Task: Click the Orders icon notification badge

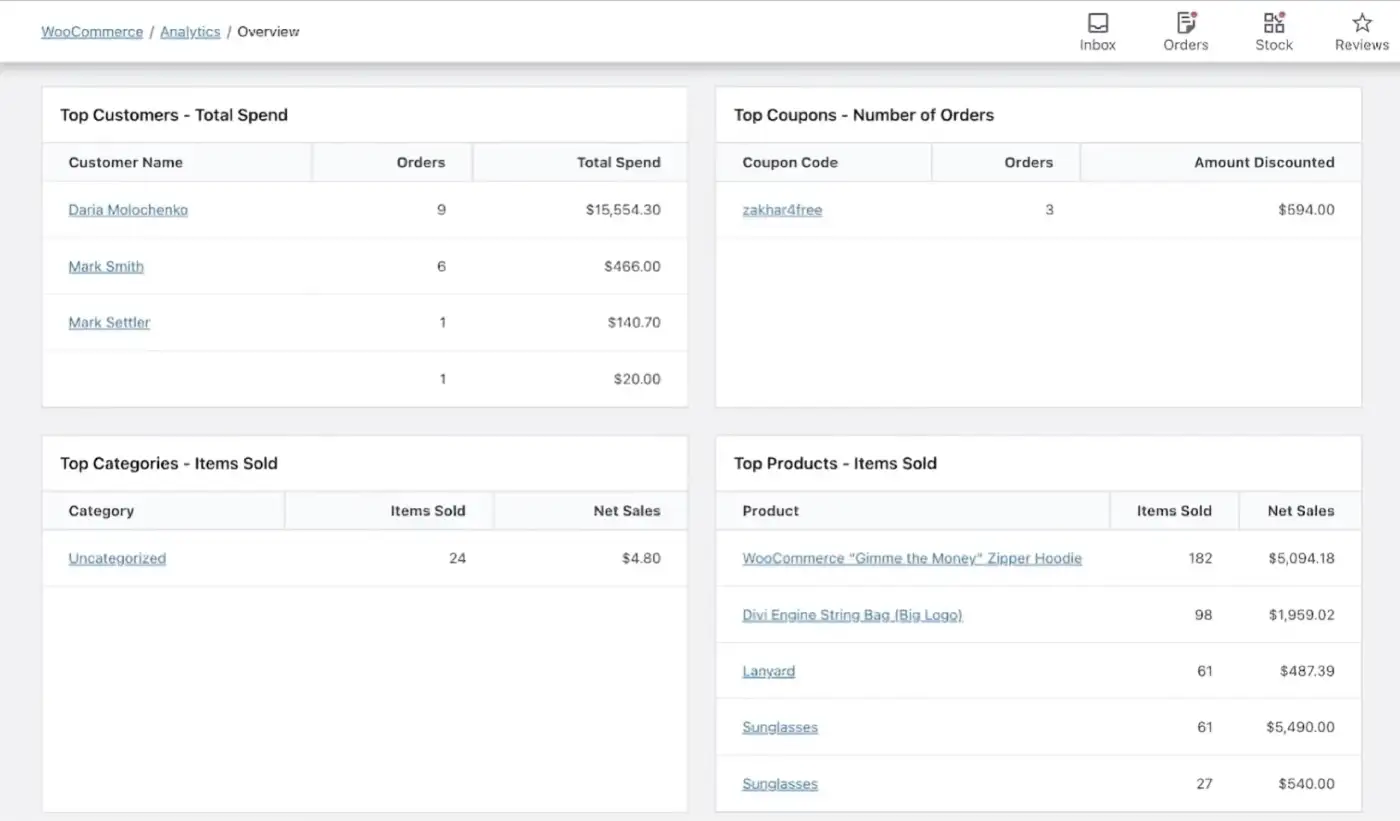Action: click(1196, 14)
